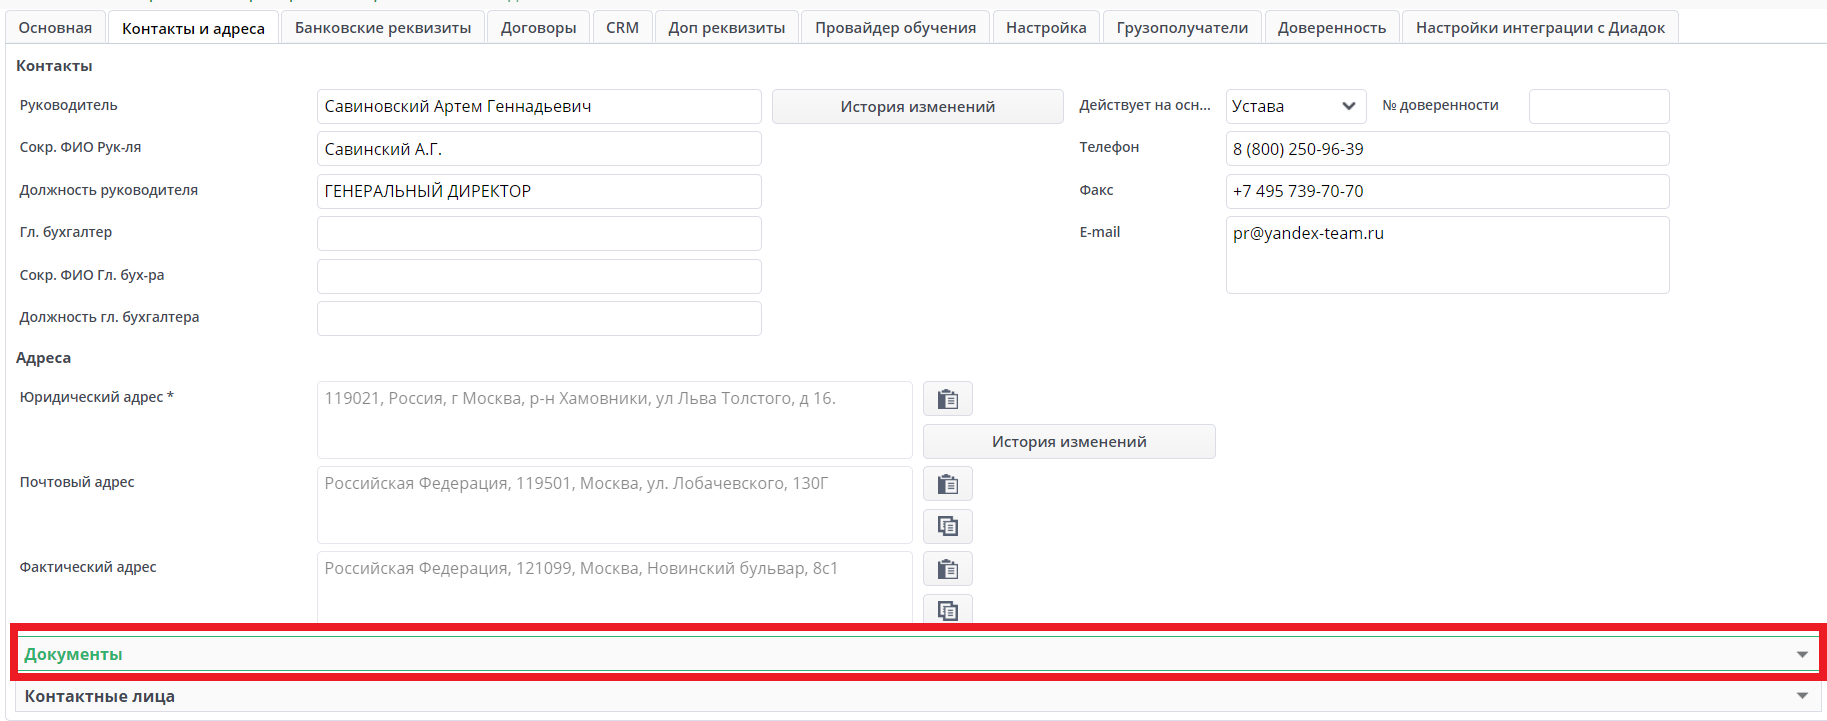Viewport: 1827px width, 721px height.
Task: Focus the E-mail text area
Action: pyautogui.click(x=1447, y=255)
